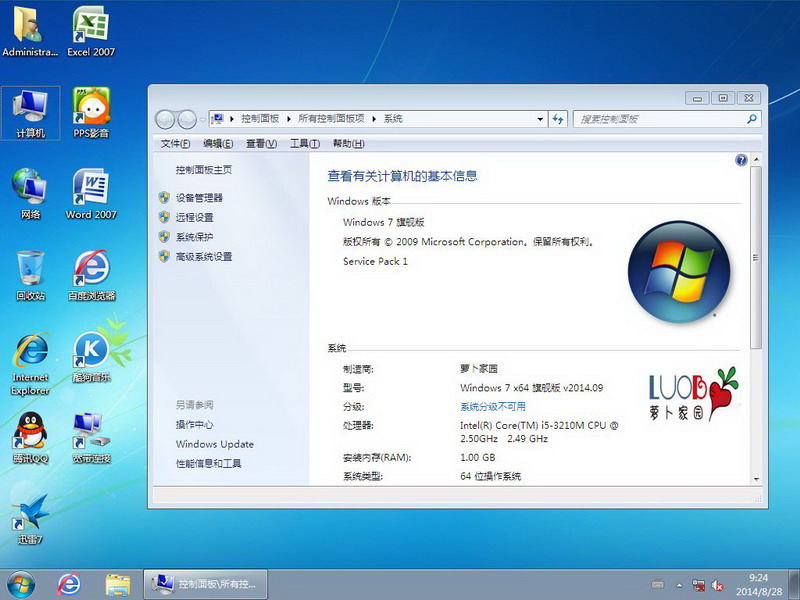Image resolution: width=800 pixels, height=600 pixels.
Task: Click the 萝卜家园 LUOB manufacturer logo
Action: [x=694, y=393]
